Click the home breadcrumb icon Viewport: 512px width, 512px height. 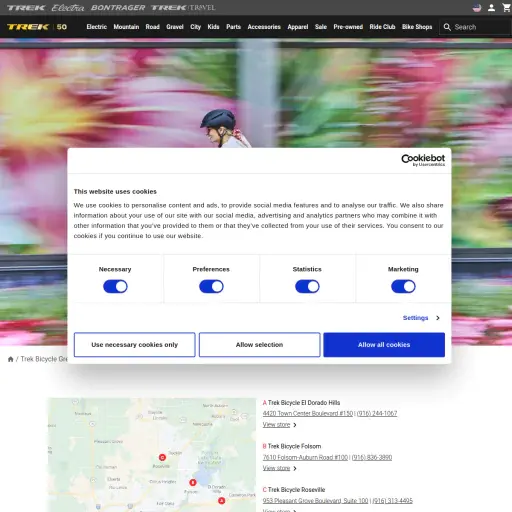tap(10, 359)
